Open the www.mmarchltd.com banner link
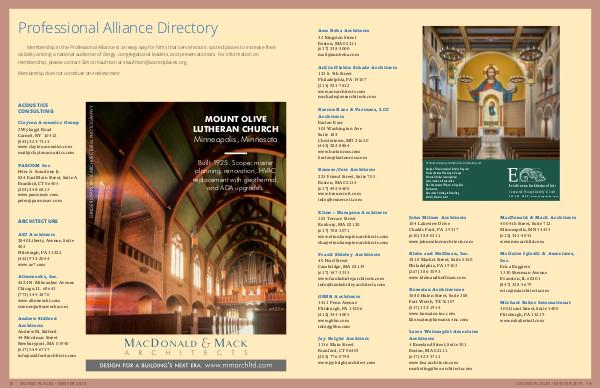 click(x=186, y=365)
